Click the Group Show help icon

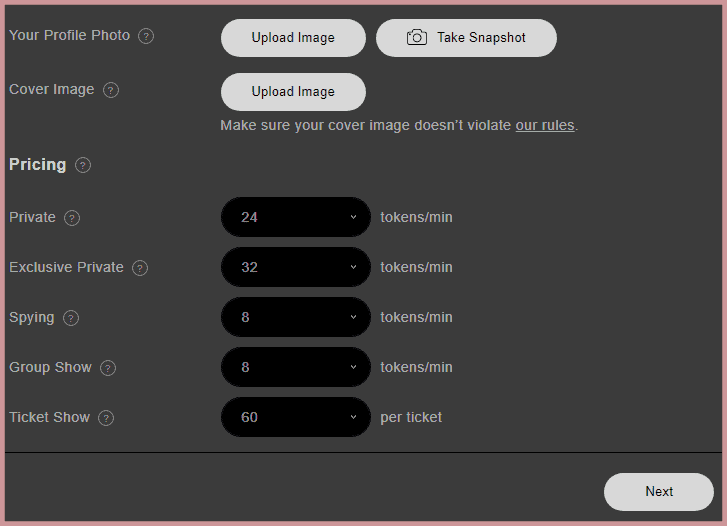pos(108,368)
